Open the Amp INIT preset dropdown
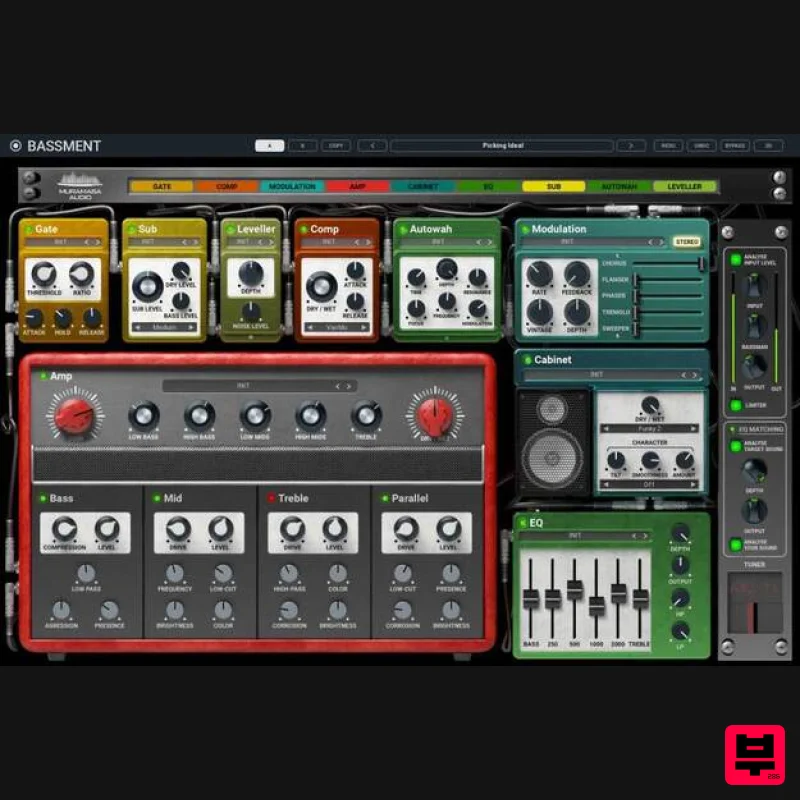This screenshot has width=800, height=800. (x=245, y=385)
